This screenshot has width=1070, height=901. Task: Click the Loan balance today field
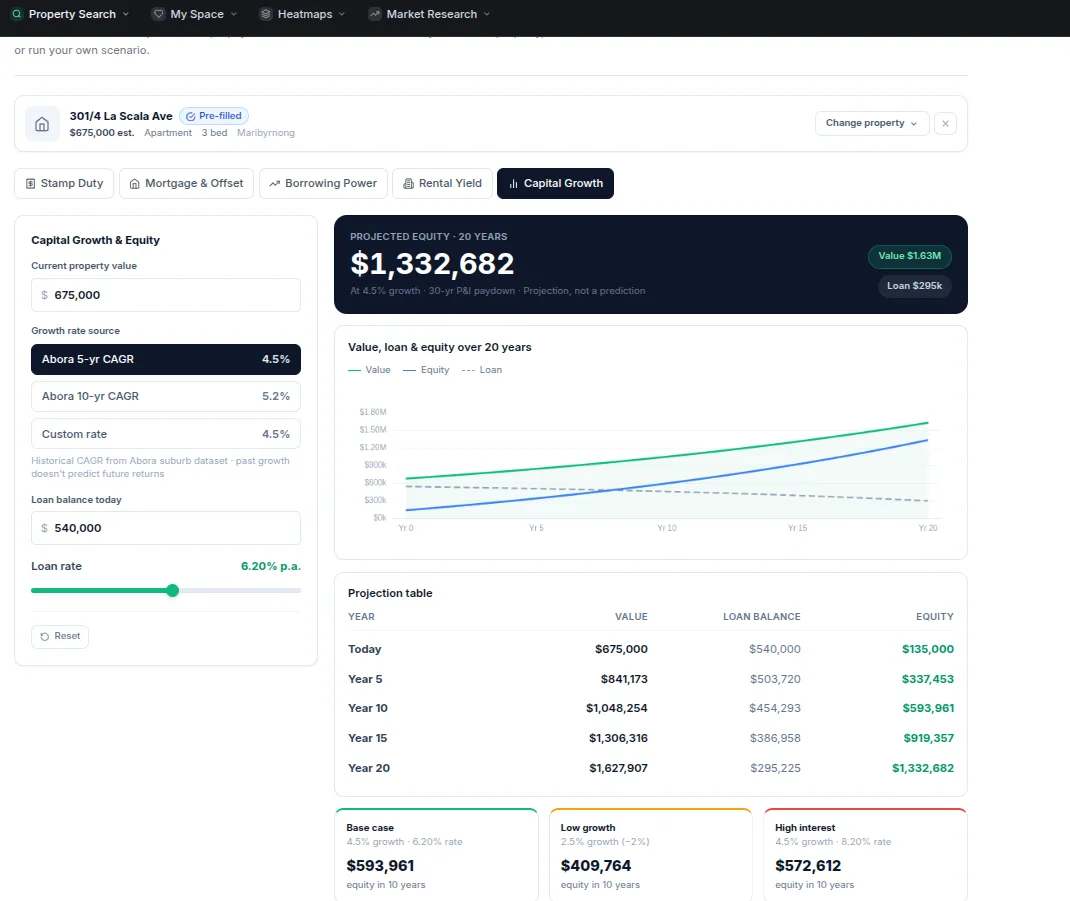point(166,528)
